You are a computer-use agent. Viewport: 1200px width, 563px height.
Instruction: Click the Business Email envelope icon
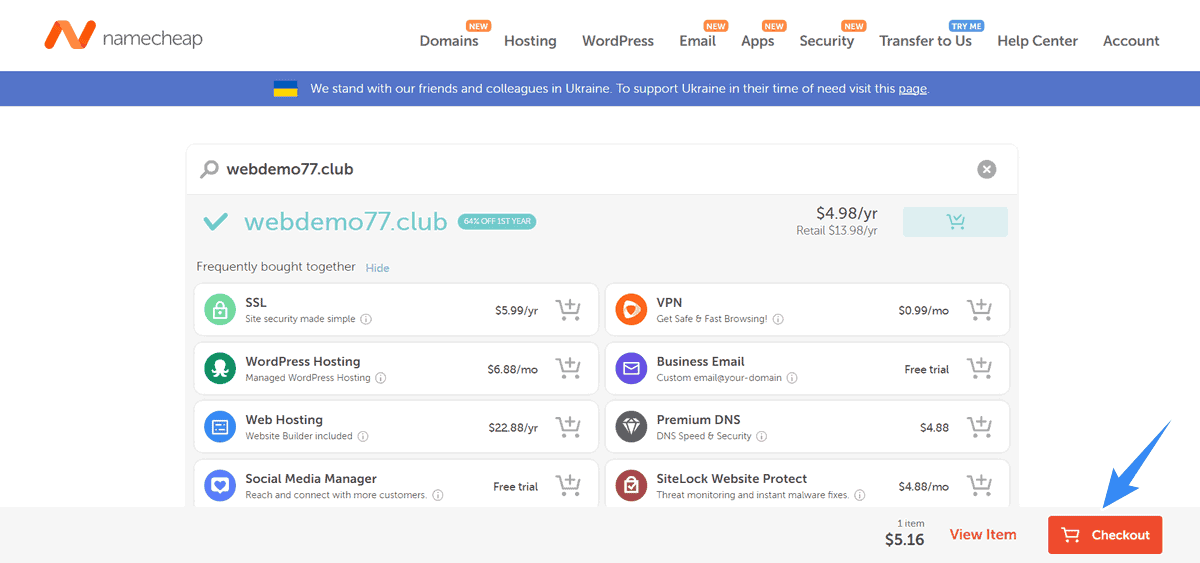(x=631, y=369)
